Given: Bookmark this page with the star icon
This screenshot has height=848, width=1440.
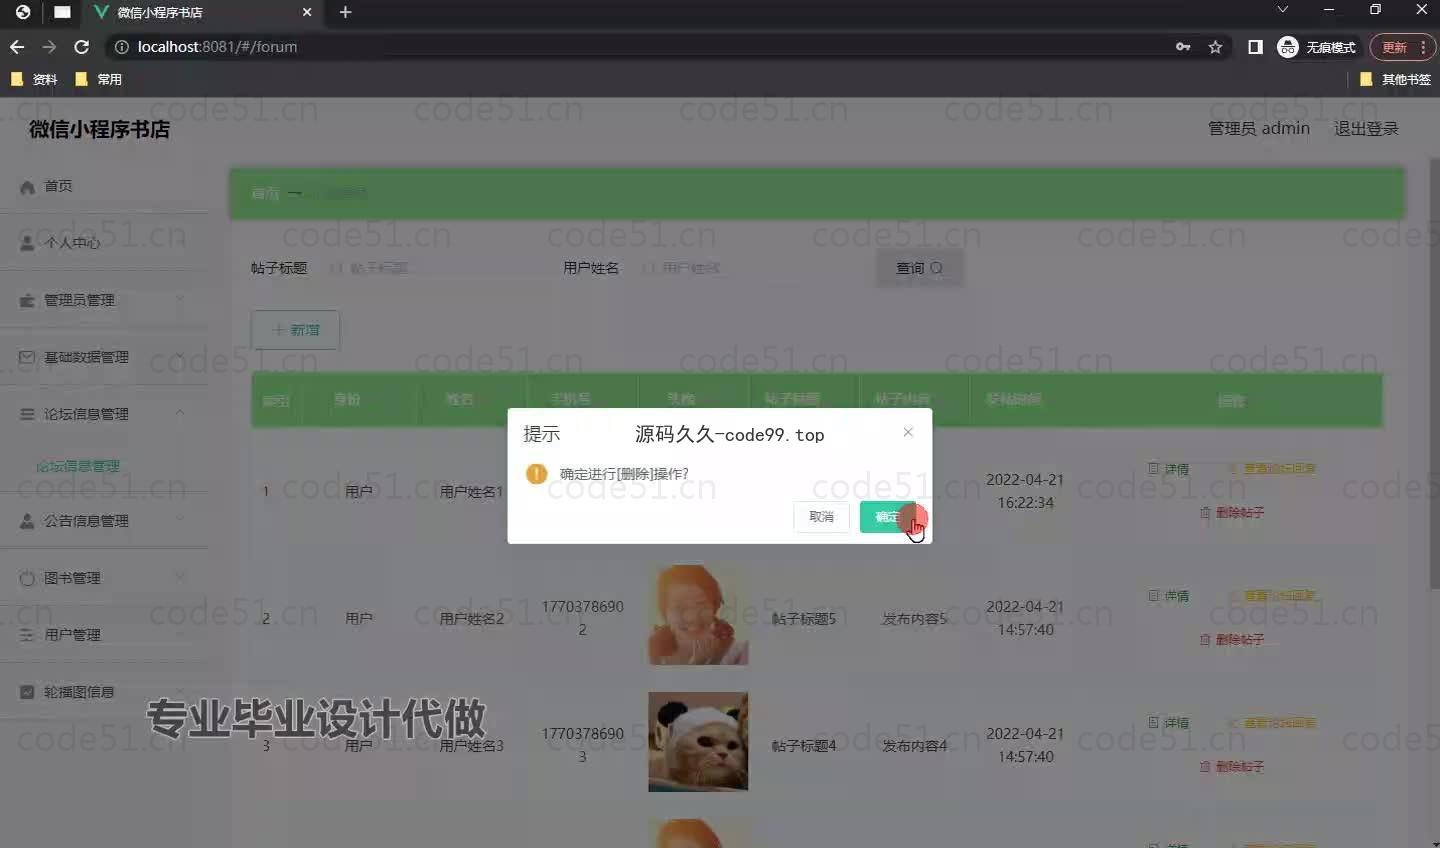Looking at the screenshot, I should tap(1215, 47).
